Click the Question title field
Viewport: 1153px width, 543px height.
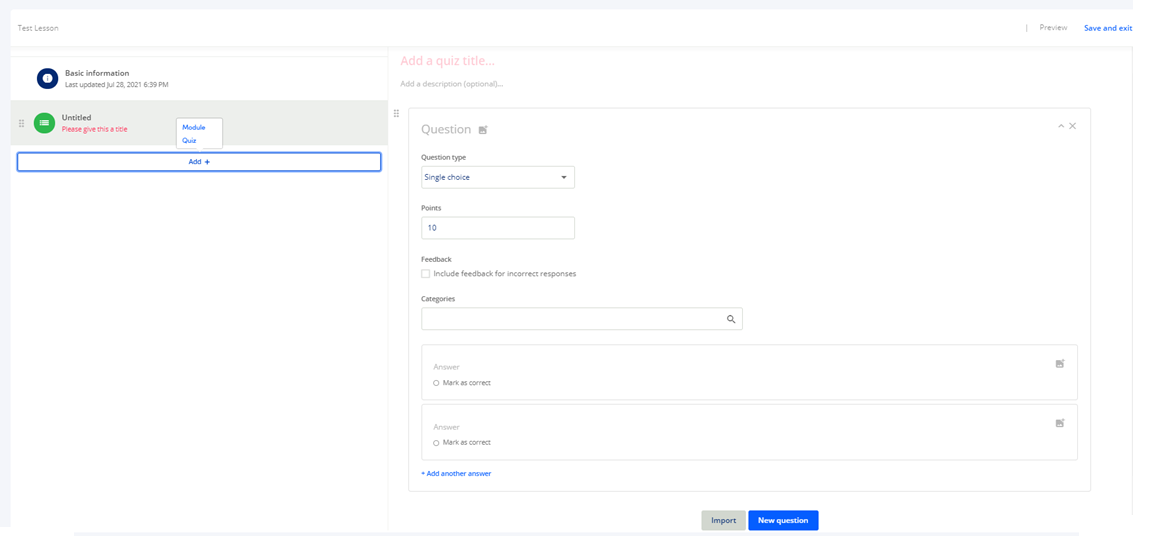click(446, 129)
